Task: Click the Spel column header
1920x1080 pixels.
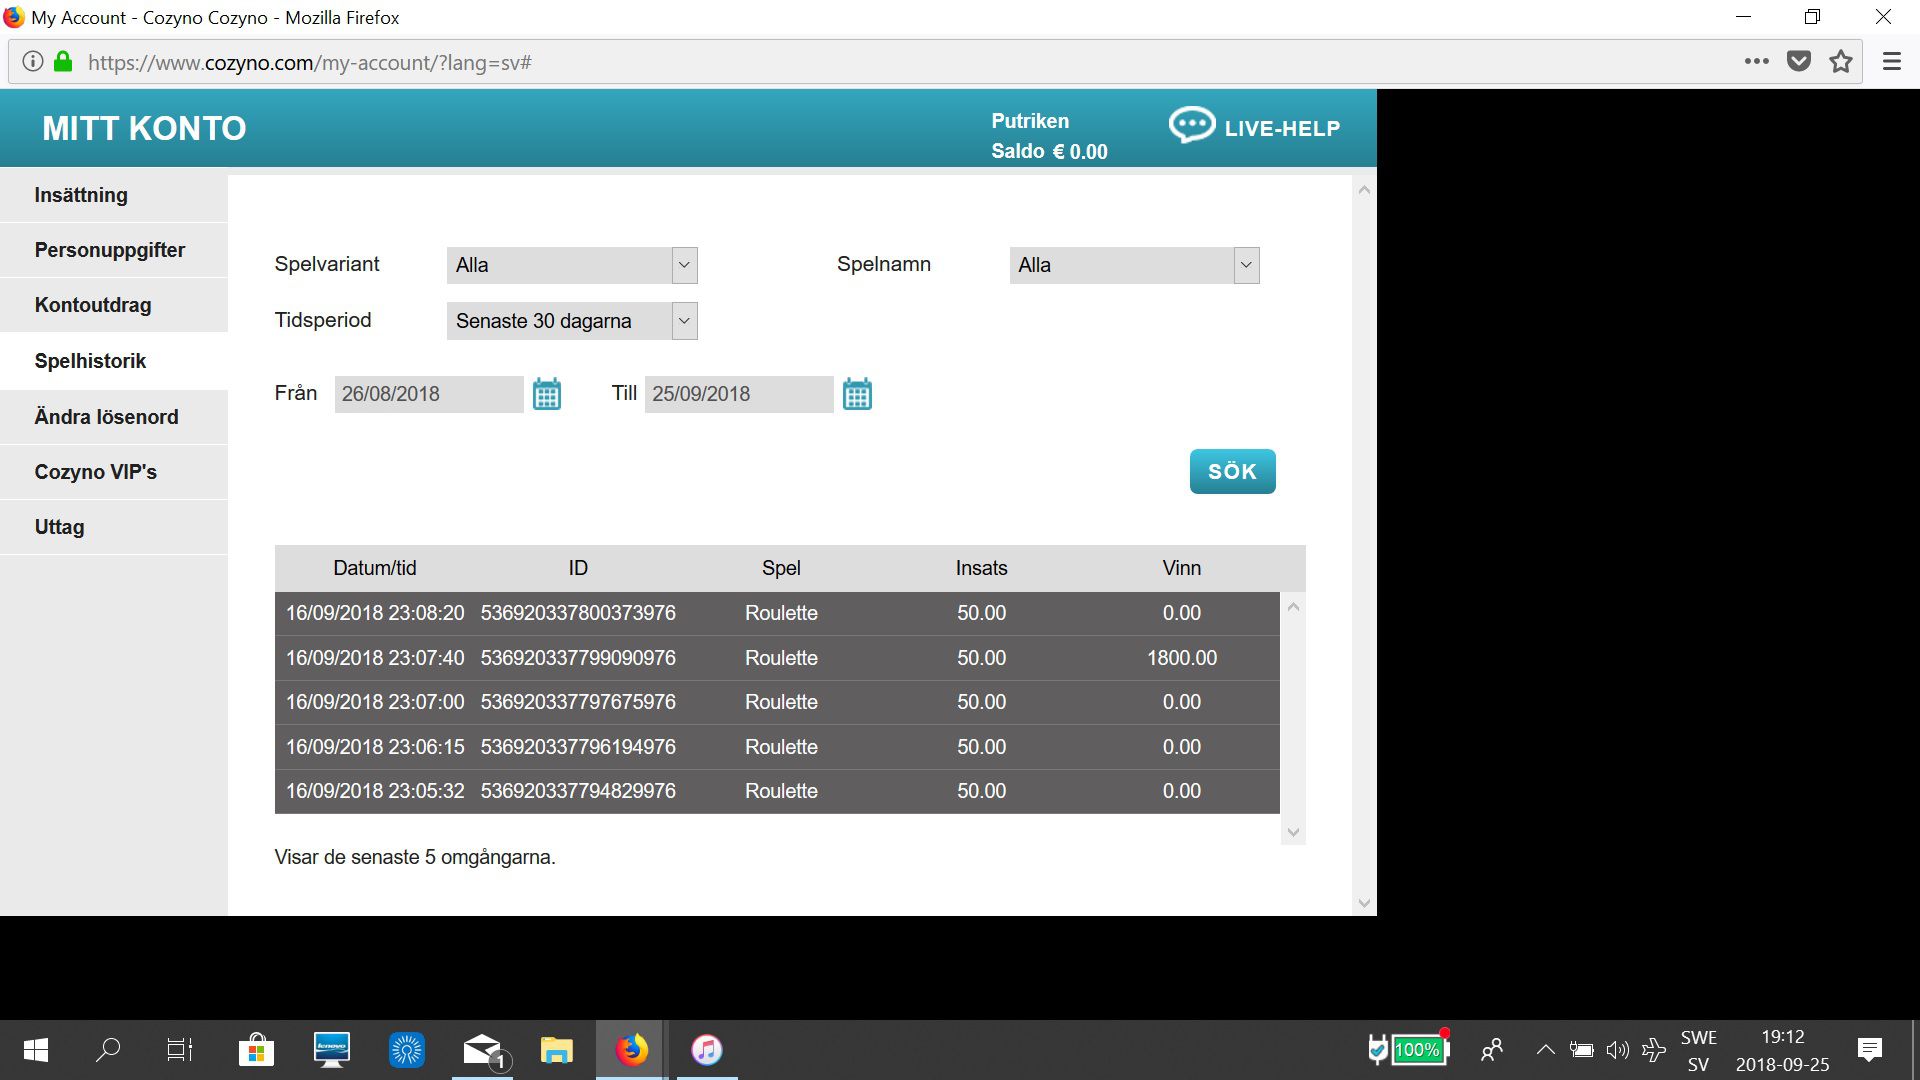Action: pyautogui.click(x=781, y=568)
